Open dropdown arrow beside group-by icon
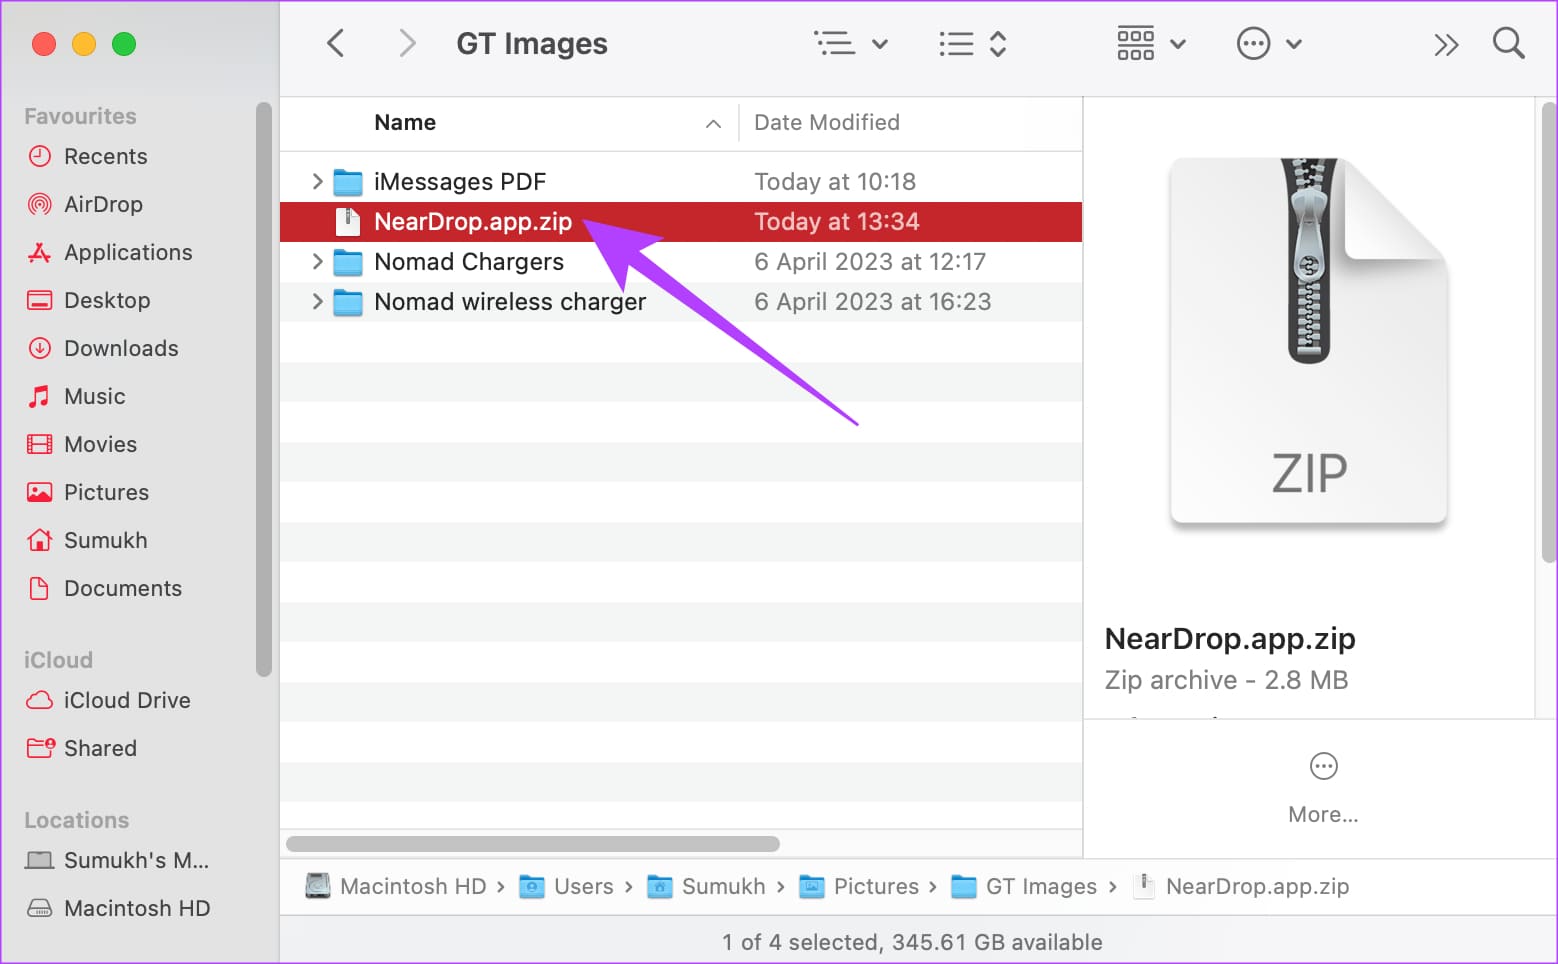The image size is (1558, 964). (x=1178, y=44)
